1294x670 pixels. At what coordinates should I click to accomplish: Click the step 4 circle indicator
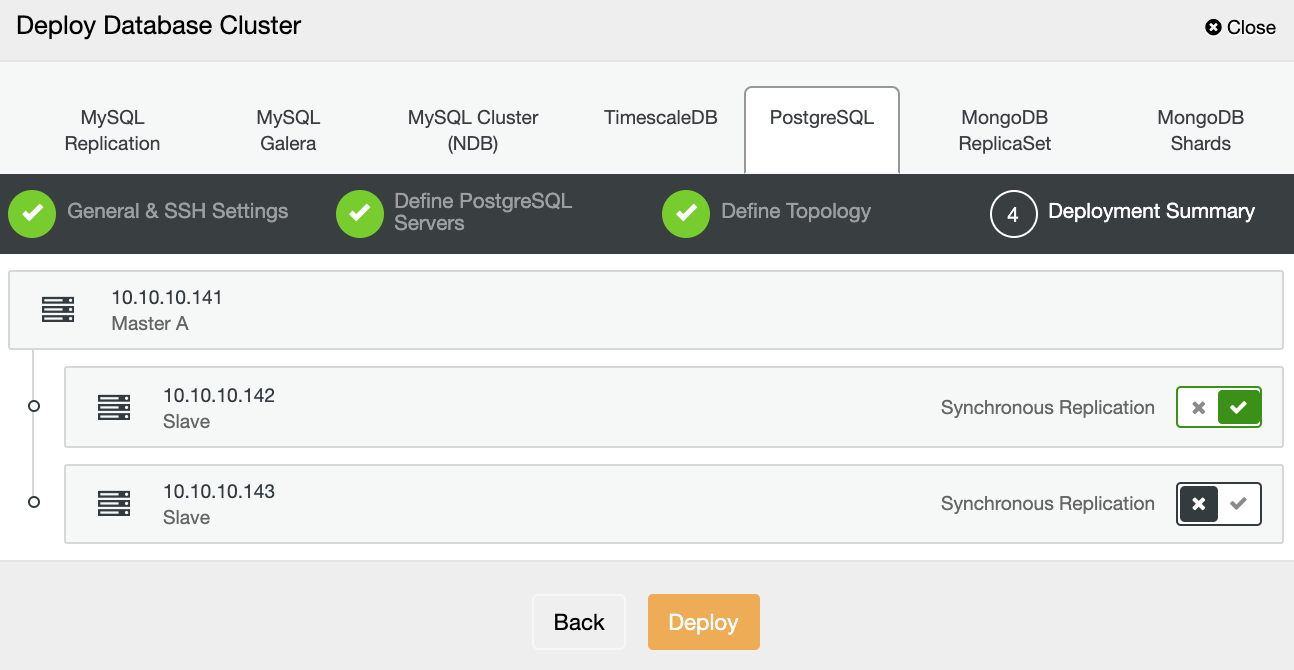(x=1013, y=214)
